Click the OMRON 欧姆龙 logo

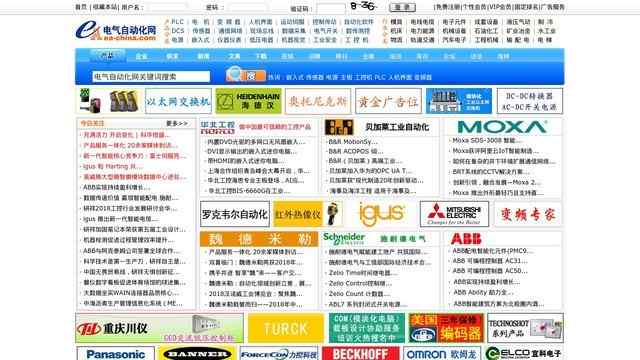tap(442, 354)
